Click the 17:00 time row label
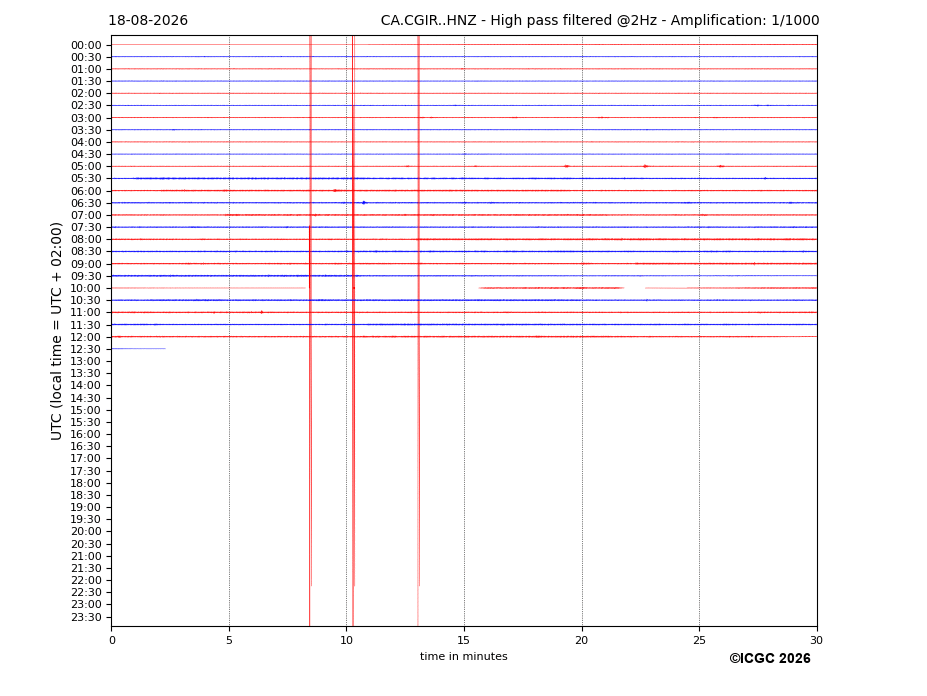The height and width of the screenshot is (696, 927). pyautogui.click(x=86, y=459)
